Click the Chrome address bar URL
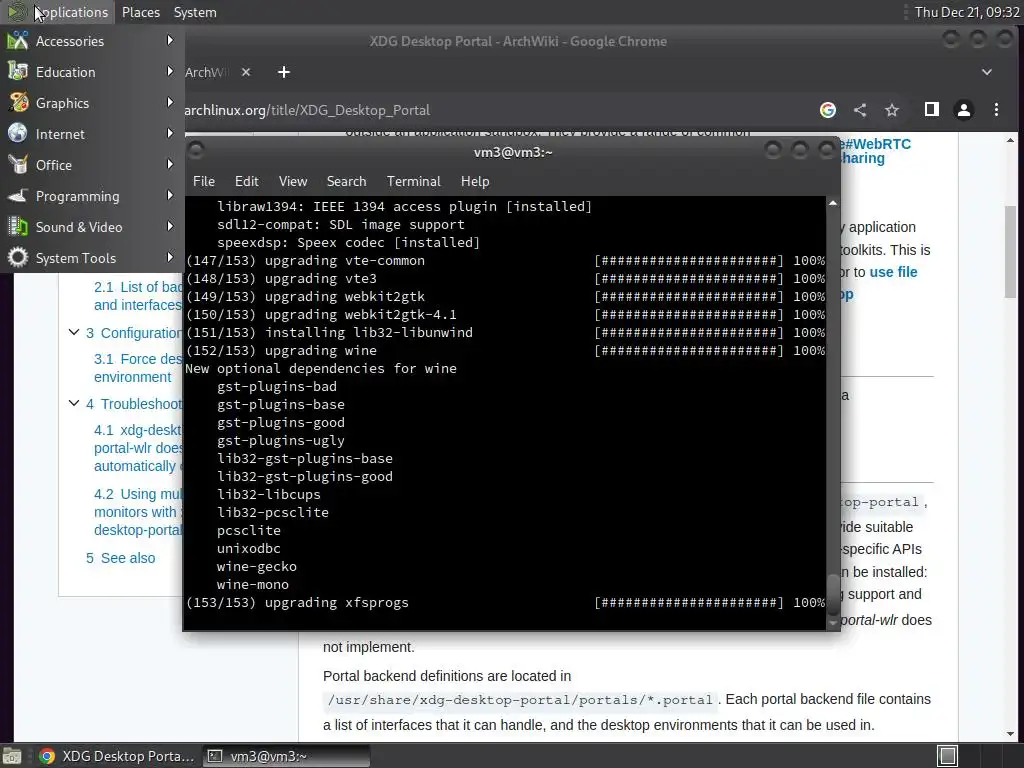Viewport: 1024px width, 768px height. pyautogui.click(x=307, y=110)
